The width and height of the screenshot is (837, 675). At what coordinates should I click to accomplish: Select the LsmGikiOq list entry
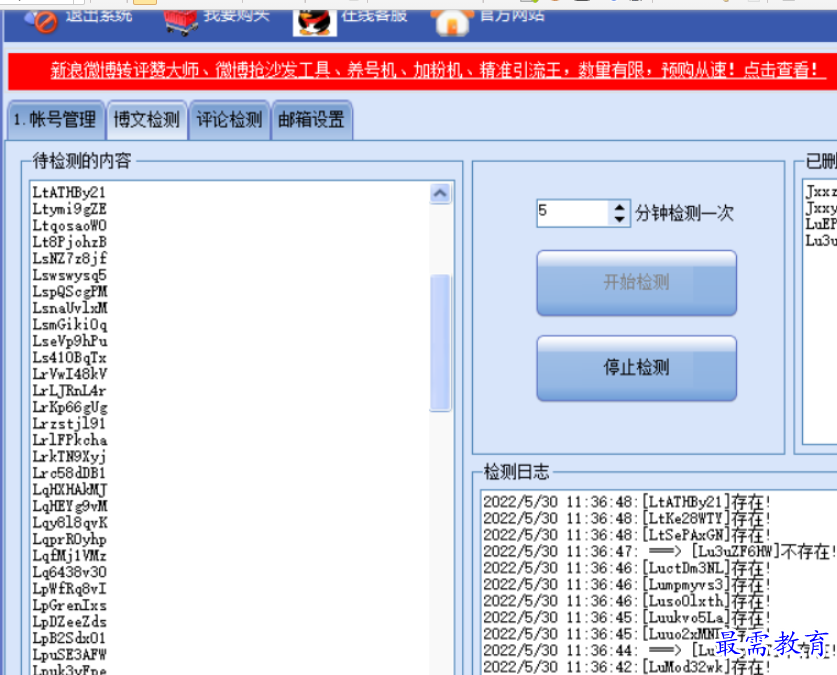(69, 325)
